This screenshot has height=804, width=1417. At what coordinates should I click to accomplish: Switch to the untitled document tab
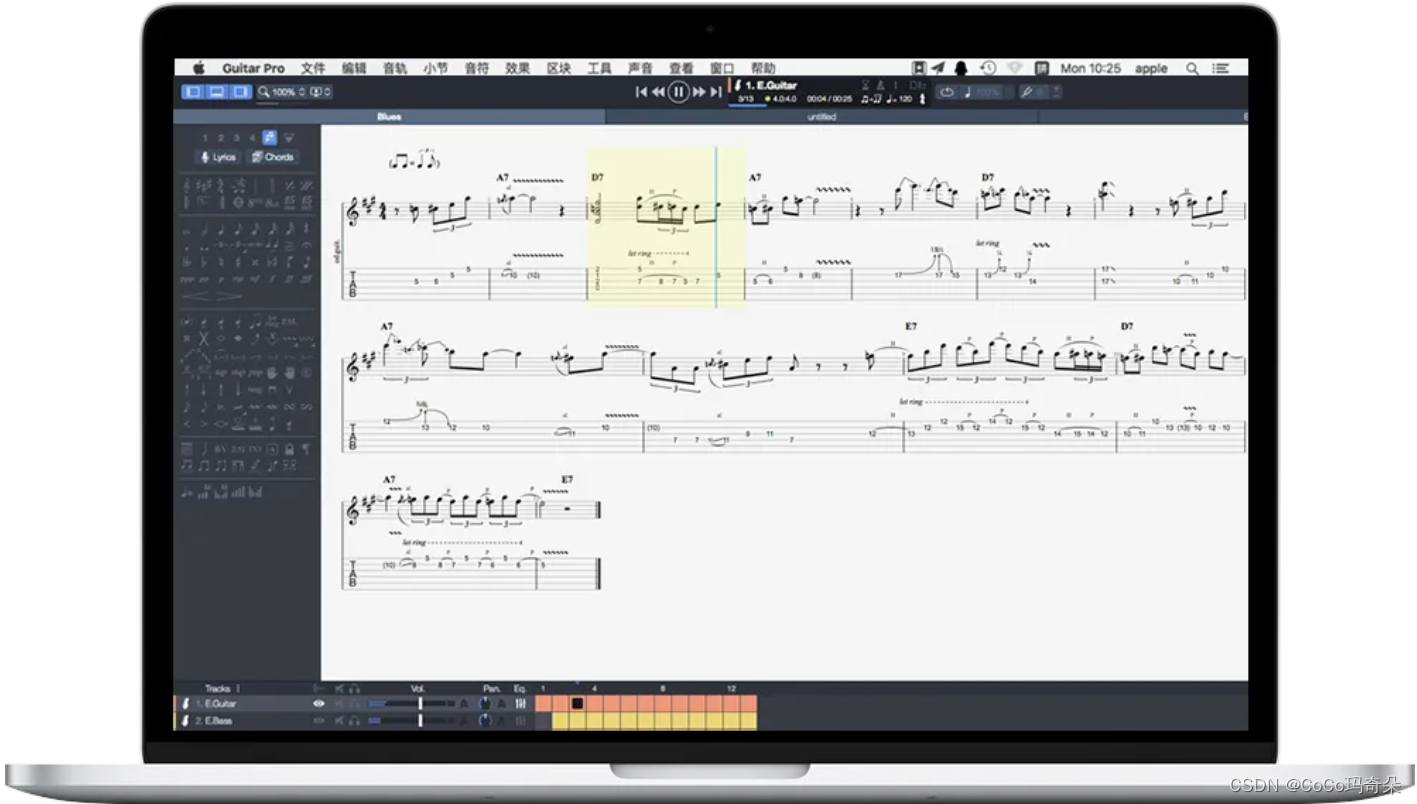[x=821, y=117]
